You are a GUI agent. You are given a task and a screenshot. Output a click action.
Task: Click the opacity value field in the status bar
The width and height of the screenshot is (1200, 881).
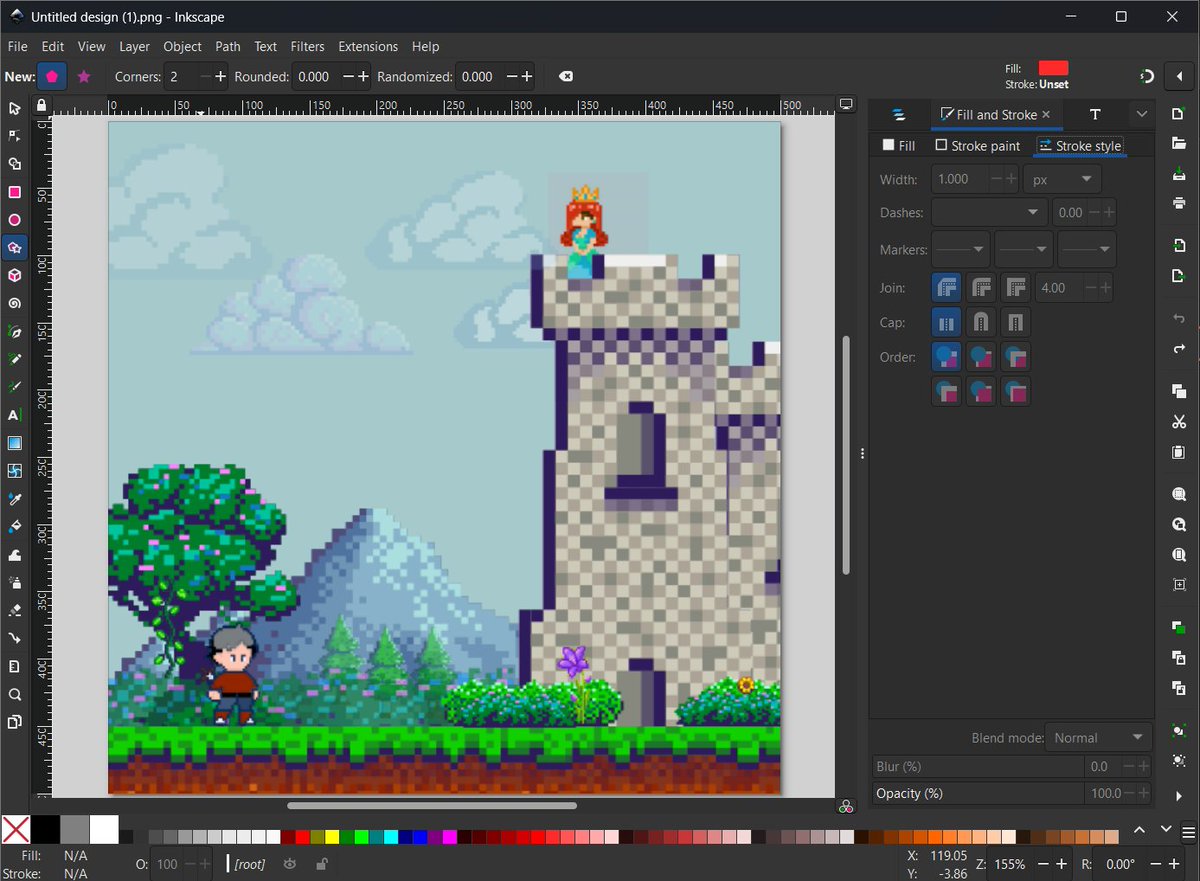click(166, 864)
